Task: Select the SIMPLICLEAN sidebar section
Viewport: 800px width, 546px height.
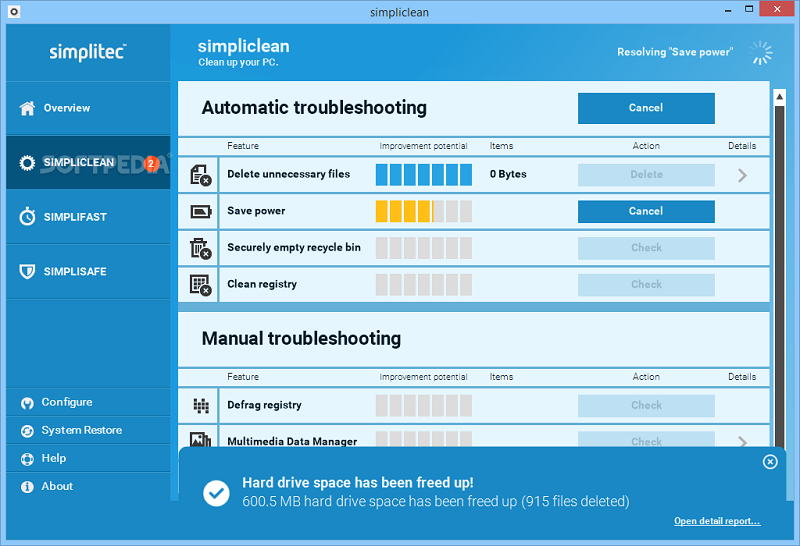Action: click(x=78, y=162)
